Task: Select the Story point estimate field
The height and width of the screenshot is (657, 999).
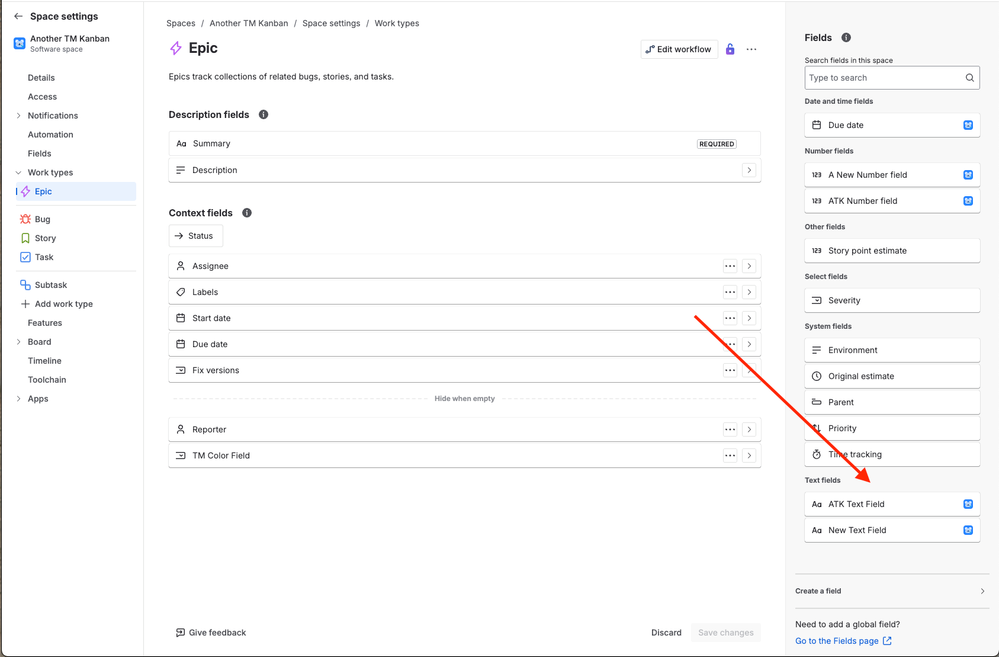Action: (891, 250)
